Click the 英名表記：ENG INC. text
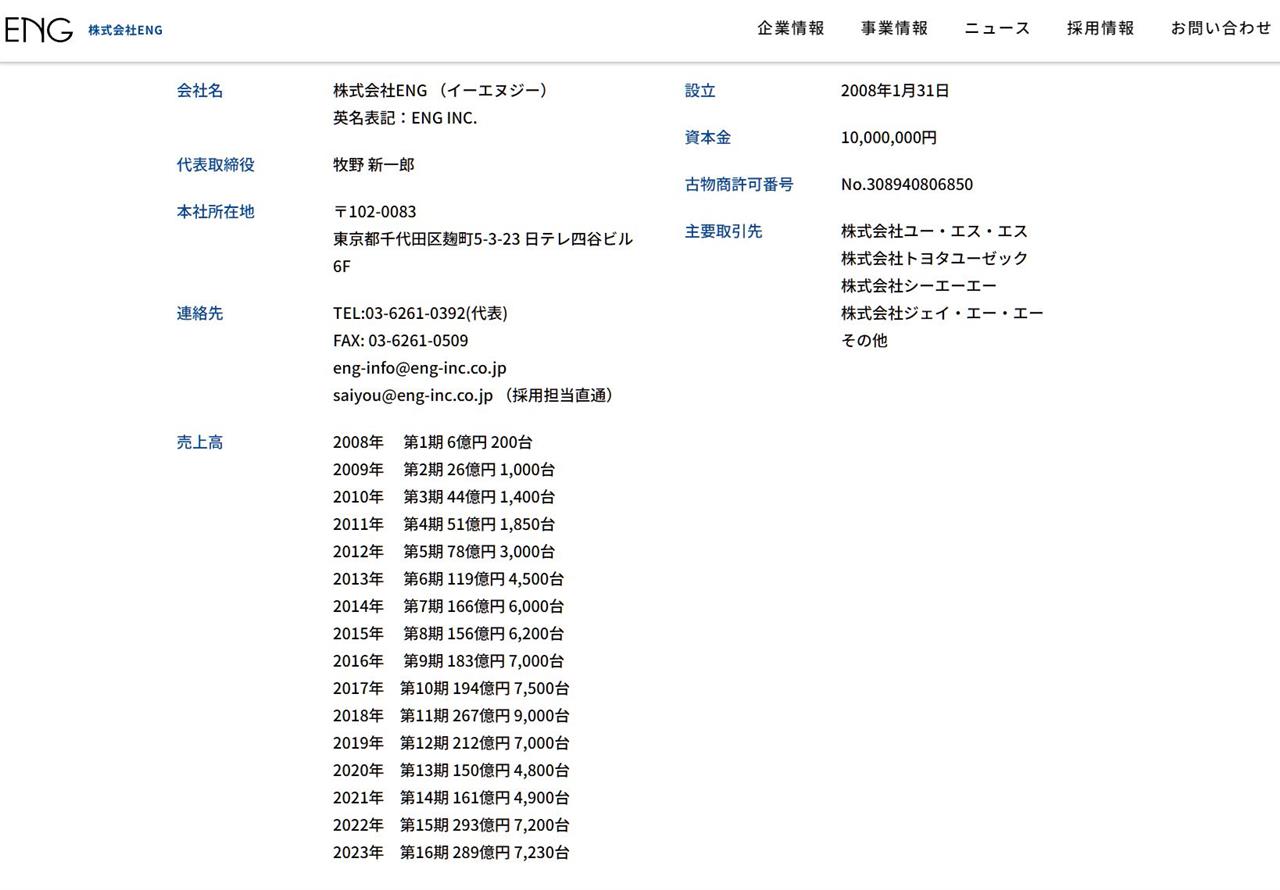Image resolution: width=1280 pixels, height=890 pixels. 405,117
